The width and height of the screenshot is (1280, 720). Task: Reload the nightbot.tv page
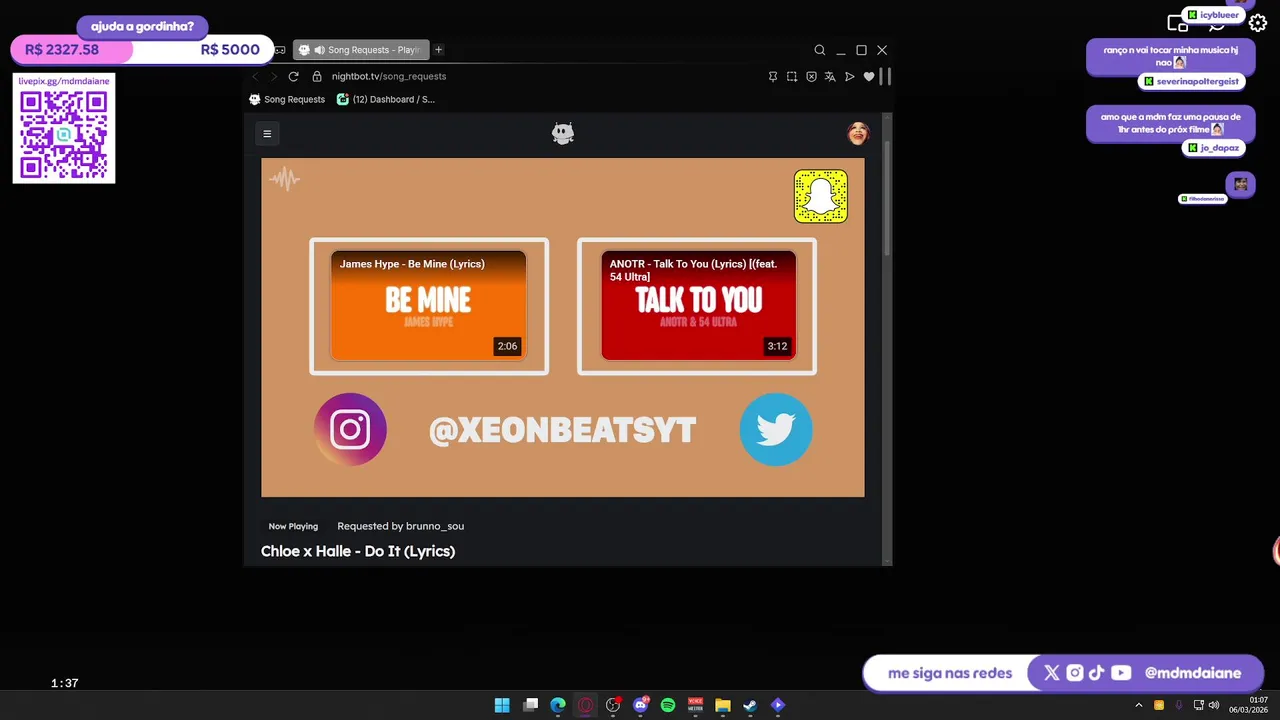point(293,76)
